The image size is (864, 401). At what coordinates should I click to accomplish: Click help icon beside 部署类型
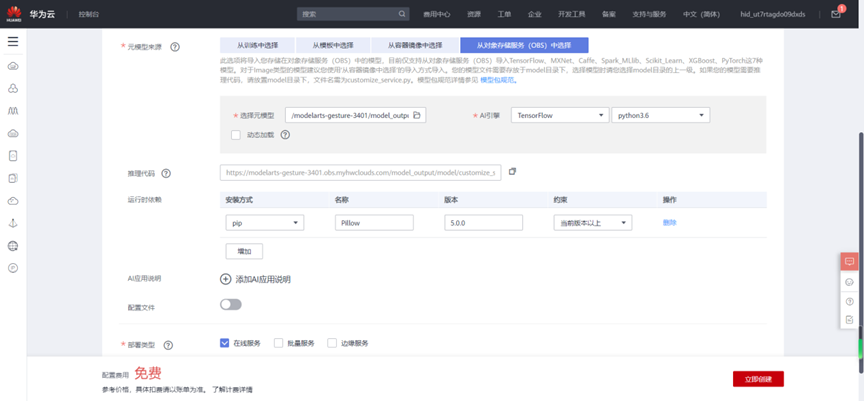tap(168, 345)
